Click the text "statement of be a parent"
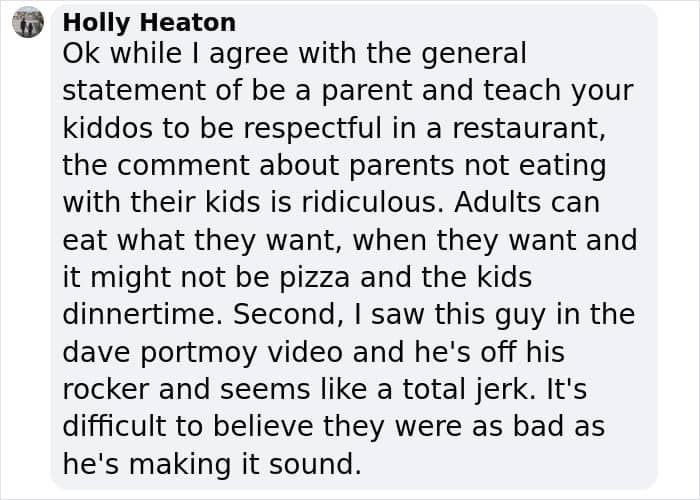Viewport: 700px width, 500px height. [x=237, y=91]
